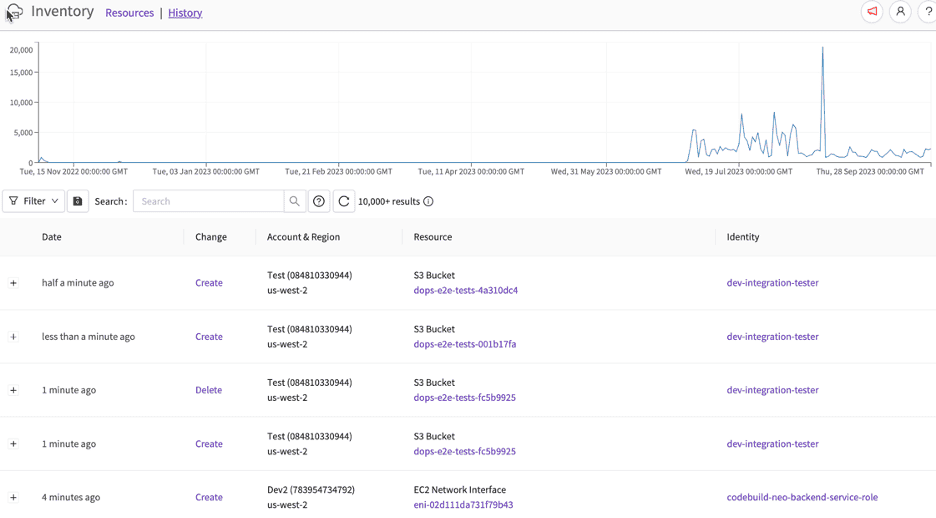936x518 pixels.
Task: Open Create link for eni-02d111da731f79b43
Action: [x=209, y=497]
